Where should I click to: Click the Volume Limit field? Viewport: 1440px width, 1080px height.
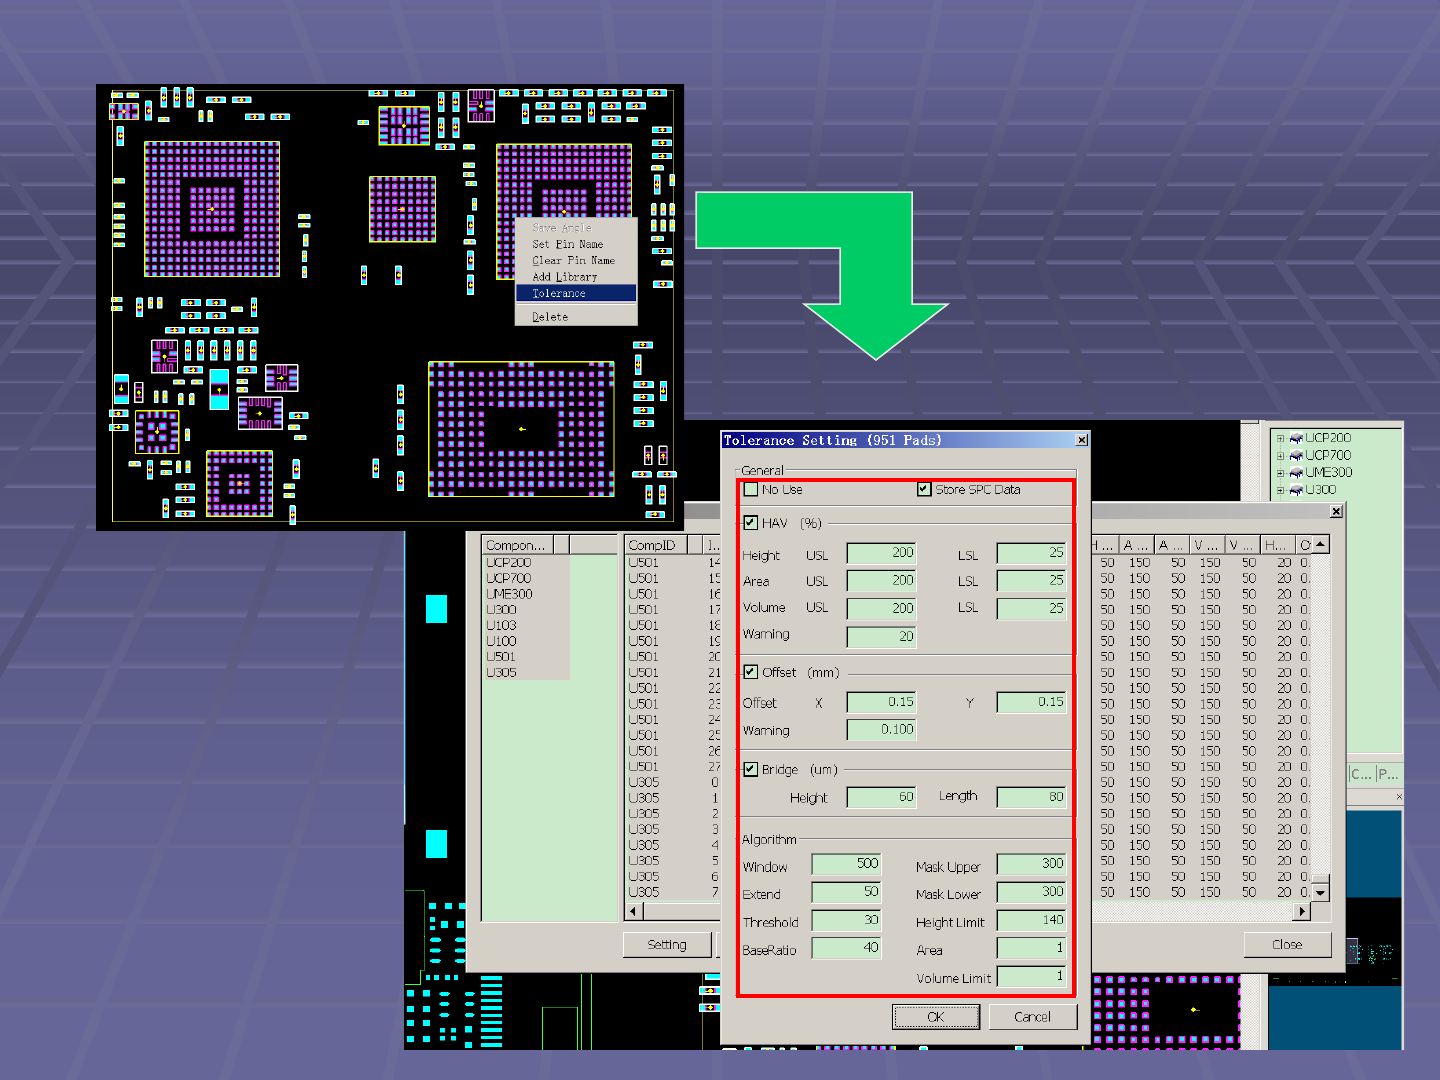pos(1032,976)
